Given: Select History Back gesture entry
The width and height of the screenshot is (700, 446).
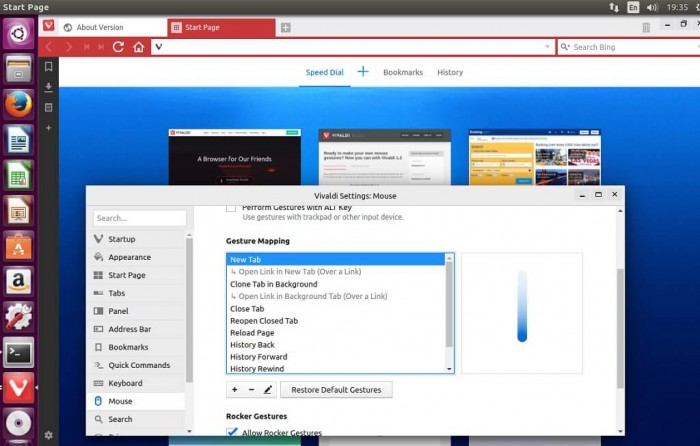Looking at the screenshot, I should coord(336,345).
